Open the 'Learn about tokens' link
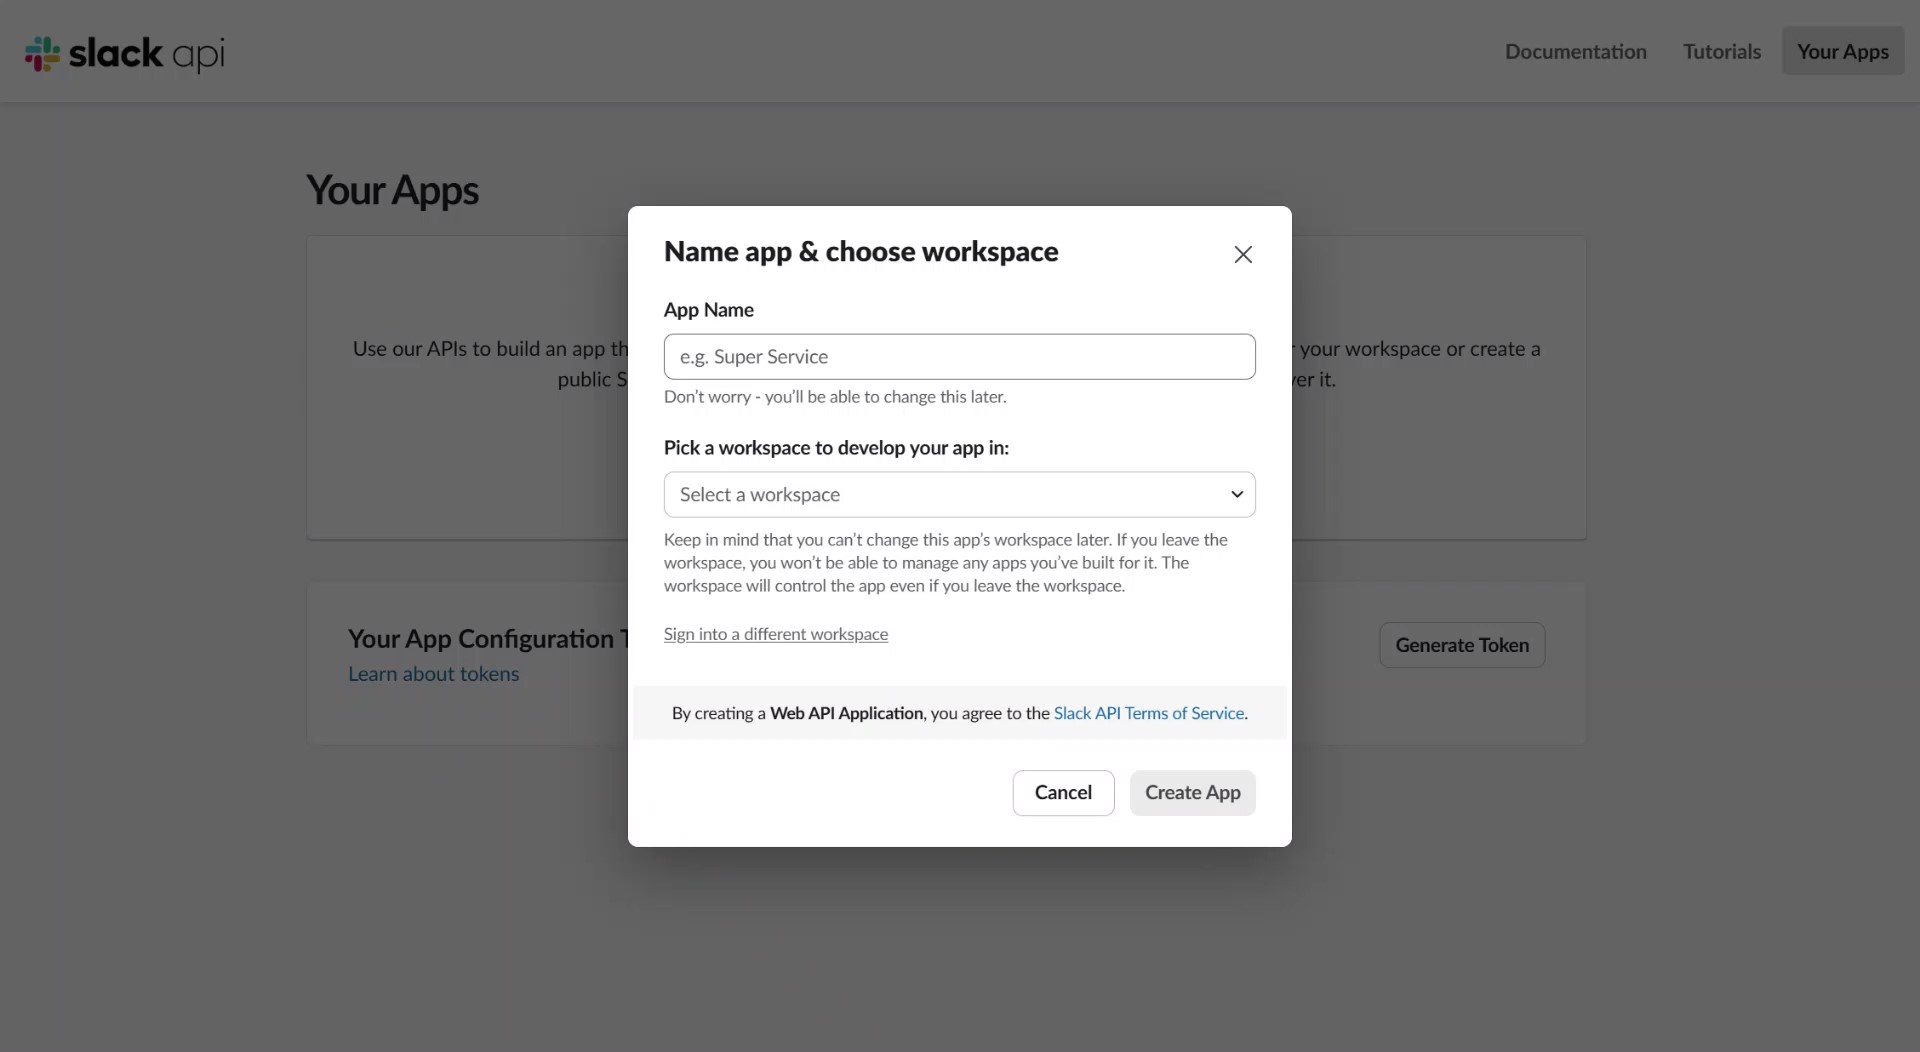1920x1052 pixels. coord(433,674)
